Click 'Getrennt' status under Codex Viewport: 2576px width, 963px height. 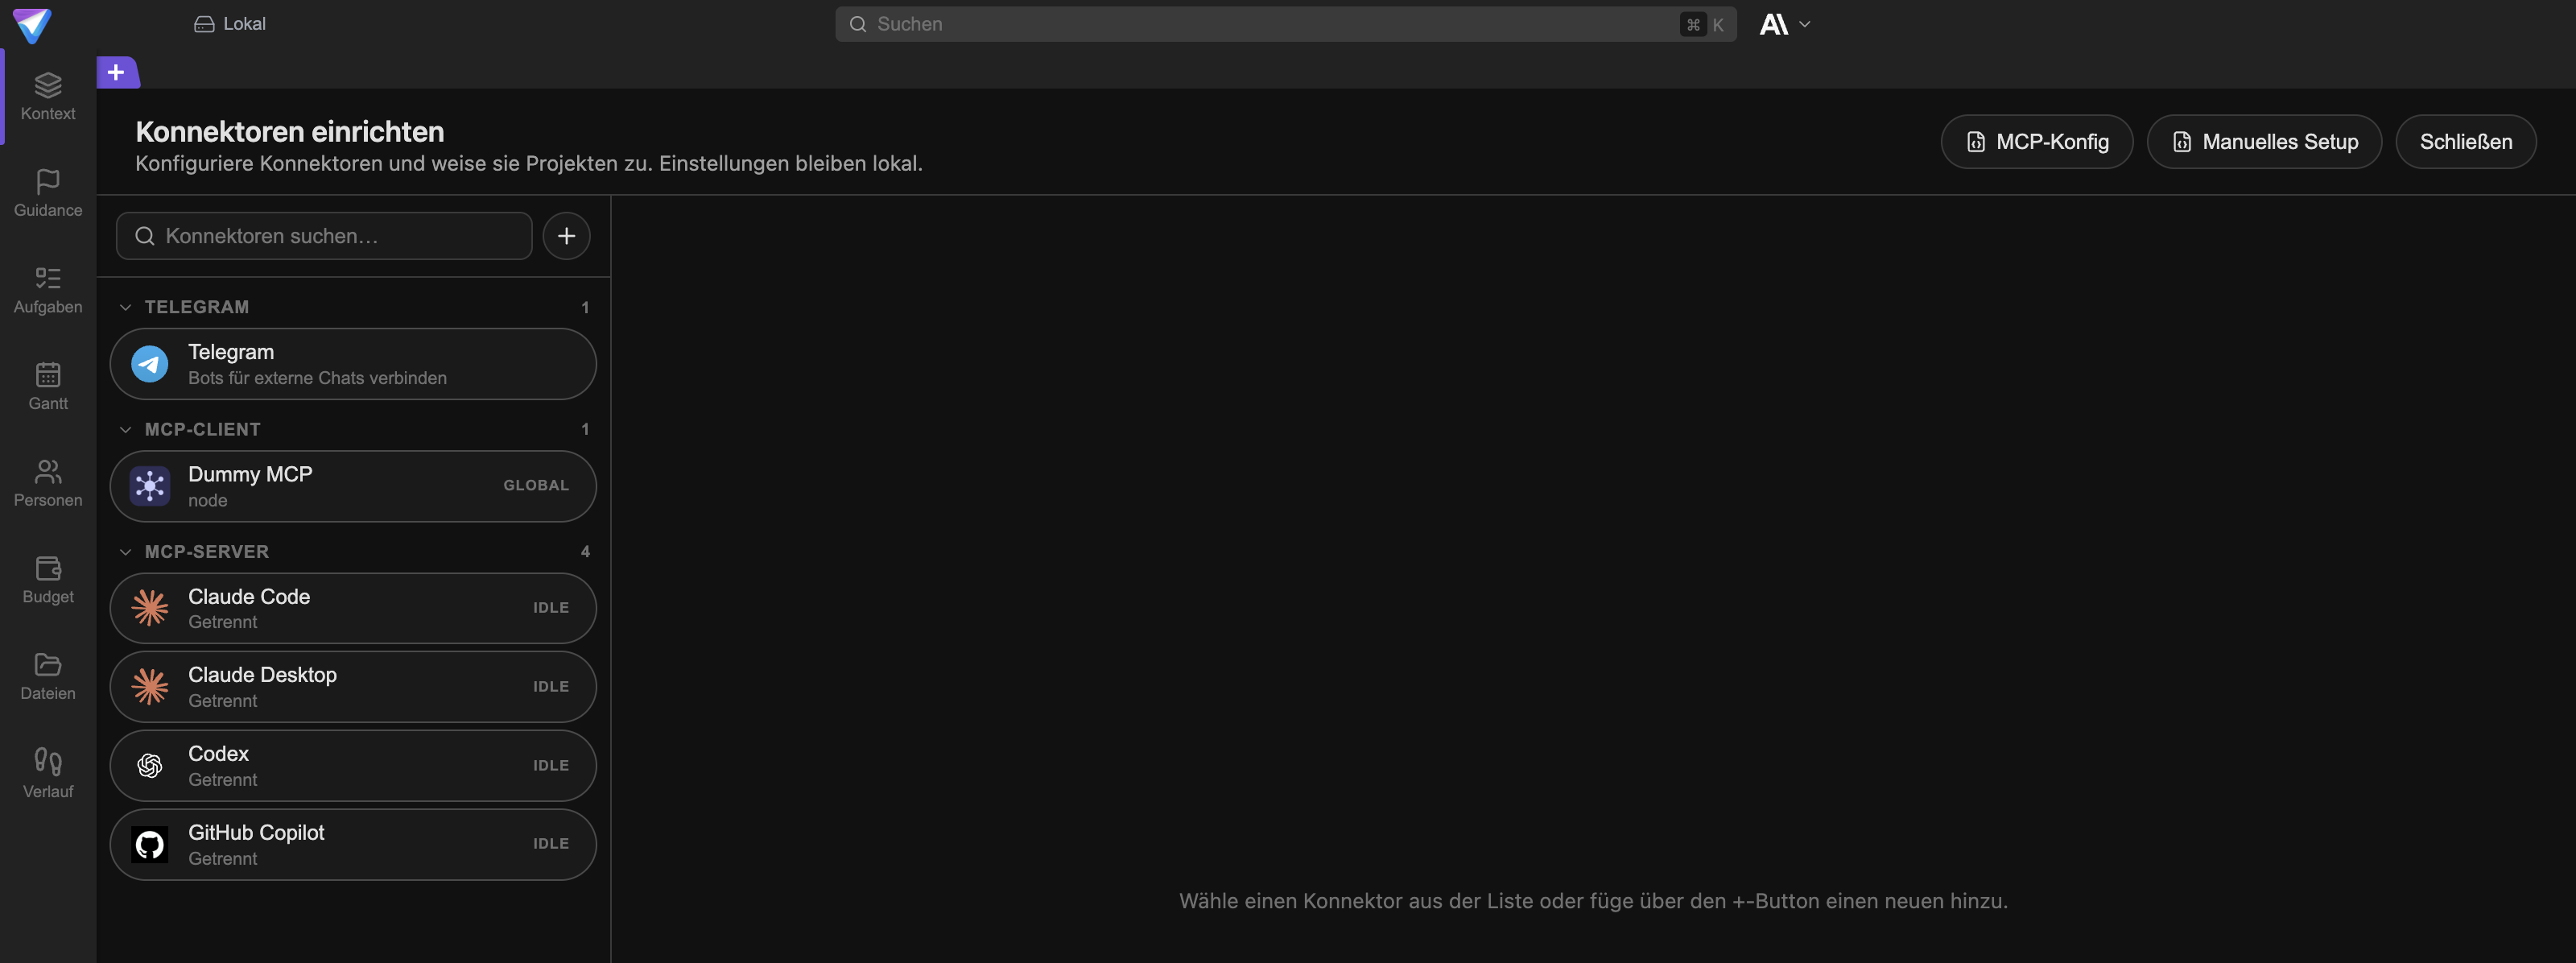click(223, 780)
